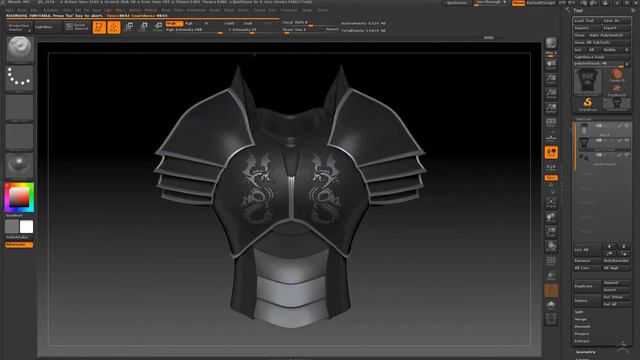This screenshot has width=640, height=360.
Task: Click the BPR render icon
Action: [551, 43]
